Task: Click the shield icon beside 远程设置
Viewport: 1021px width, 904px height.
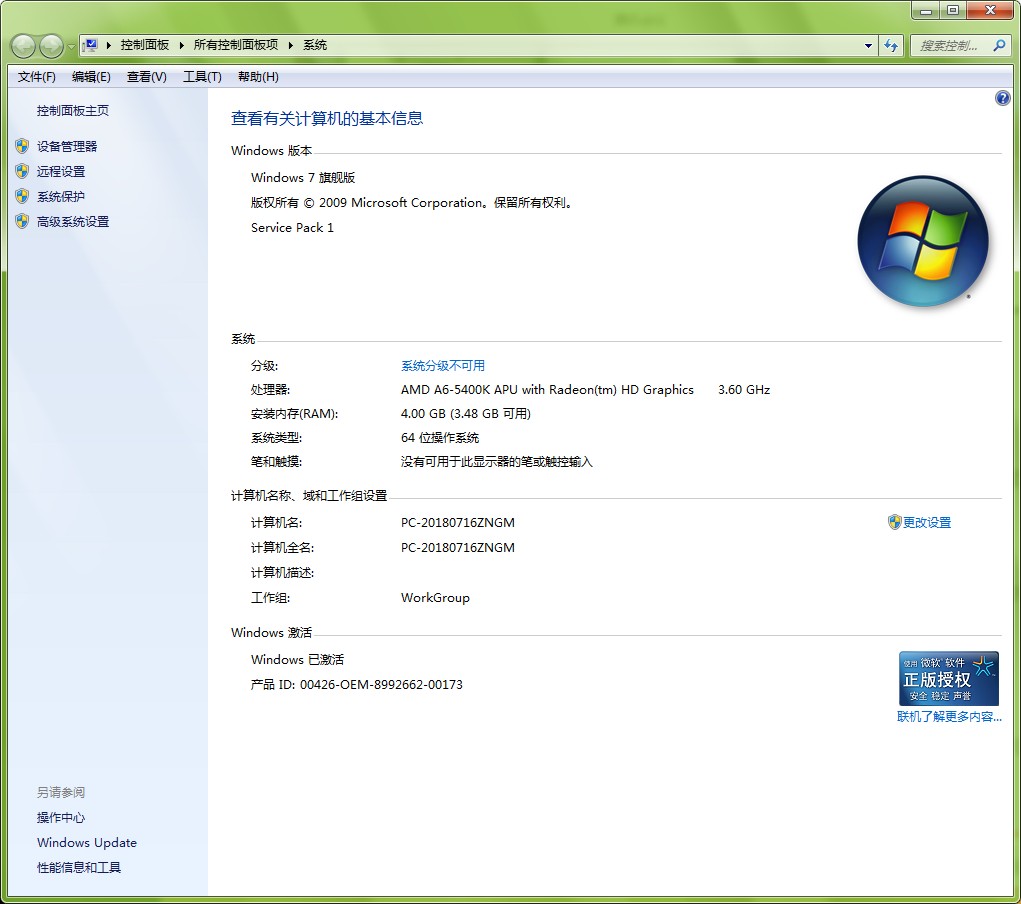Action: point(22,171)
